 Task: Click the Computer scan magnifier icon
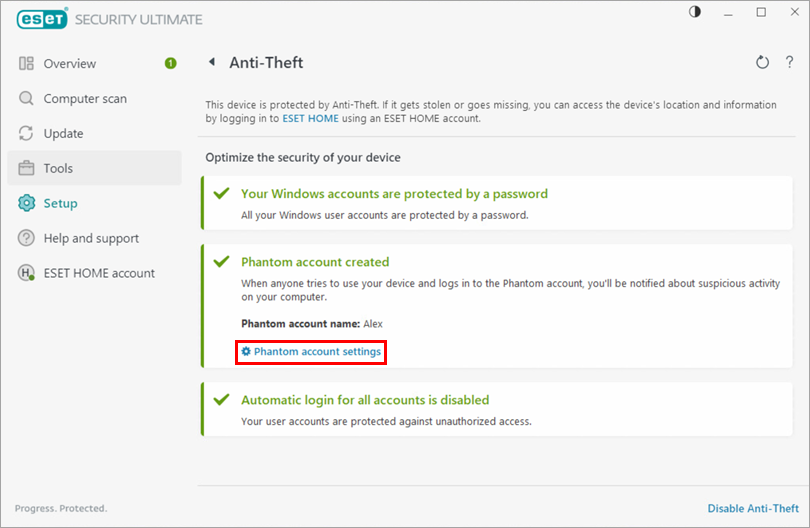coord(27,99)
